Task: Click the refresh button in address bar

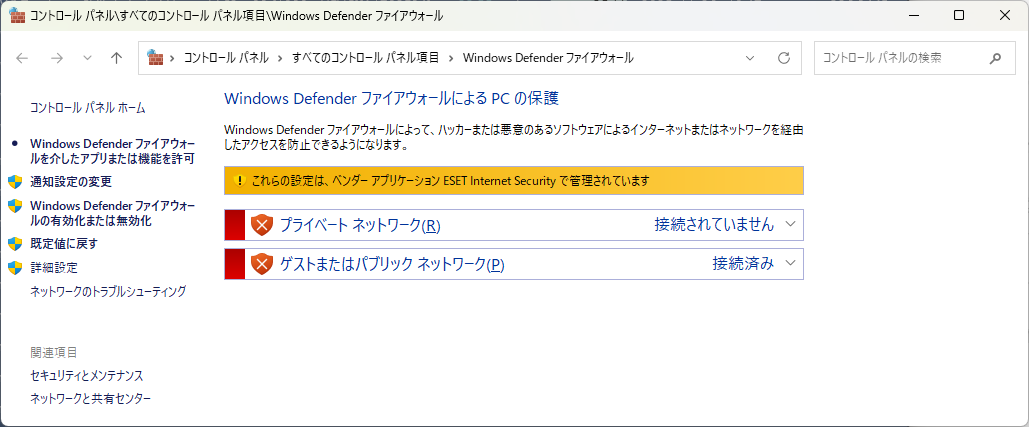Action: (784, 58)
